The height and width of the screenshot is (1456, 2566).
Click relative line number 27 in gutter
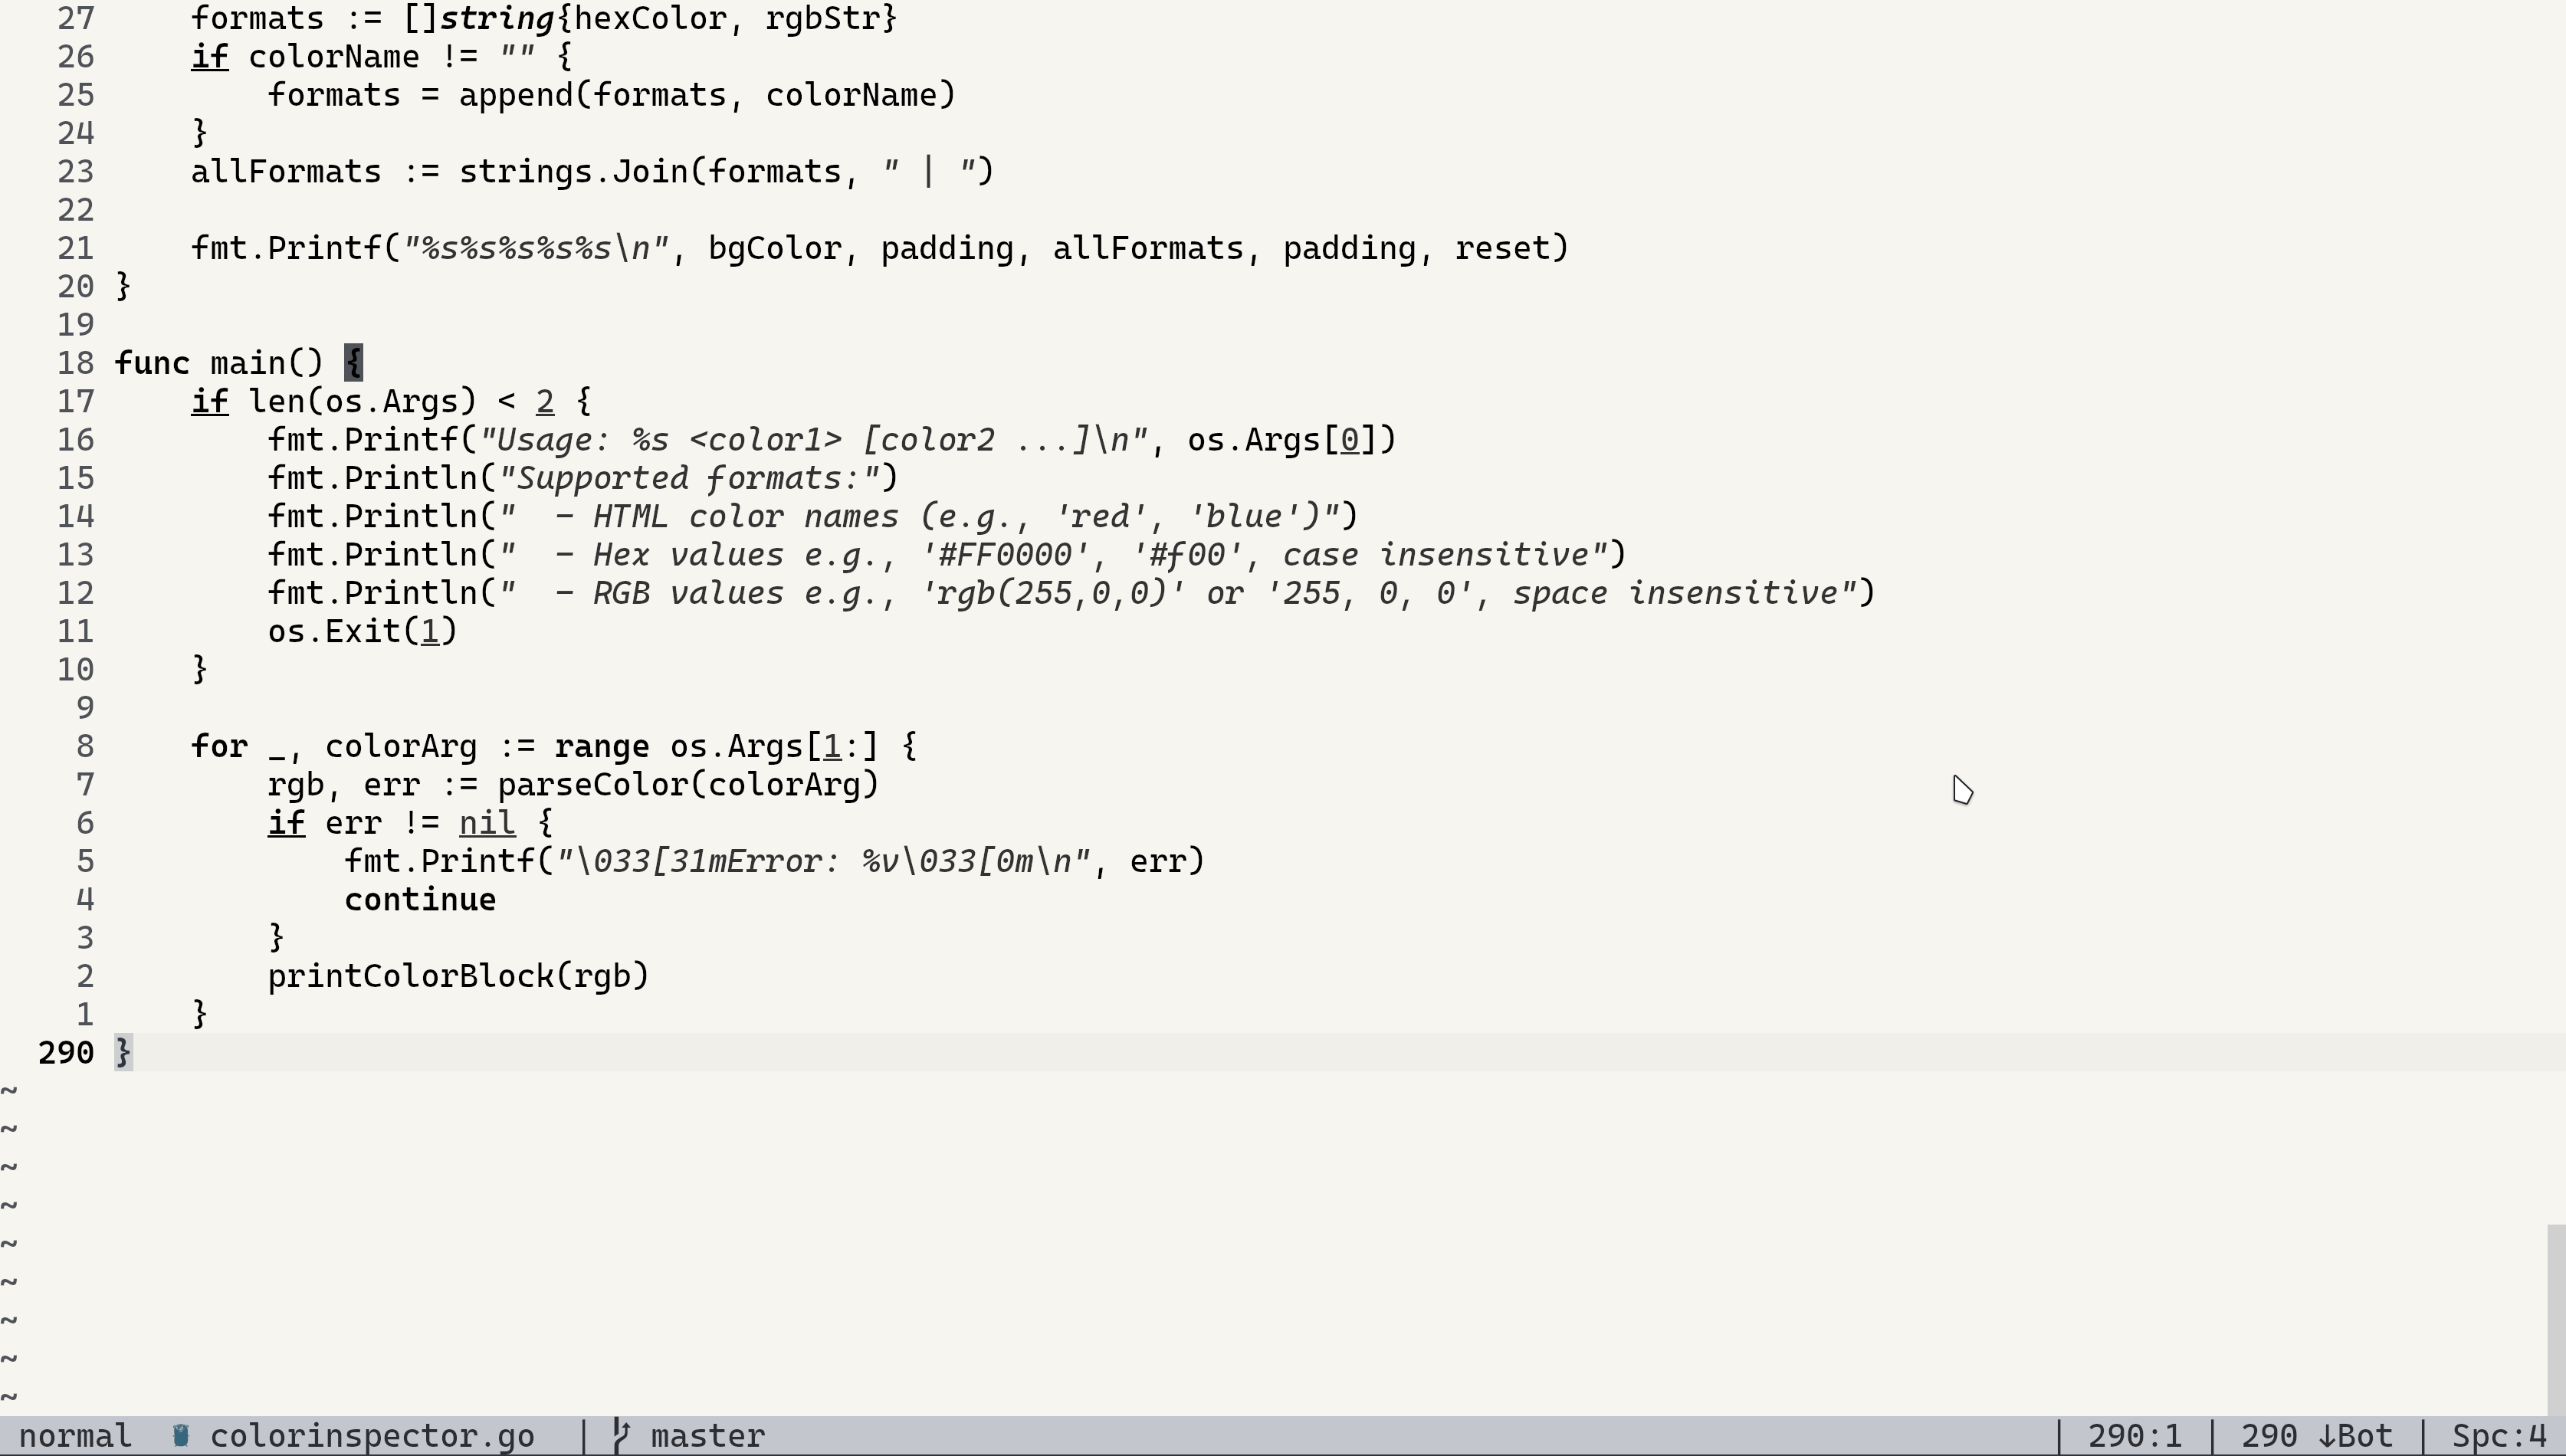click(x=76, y=18)
